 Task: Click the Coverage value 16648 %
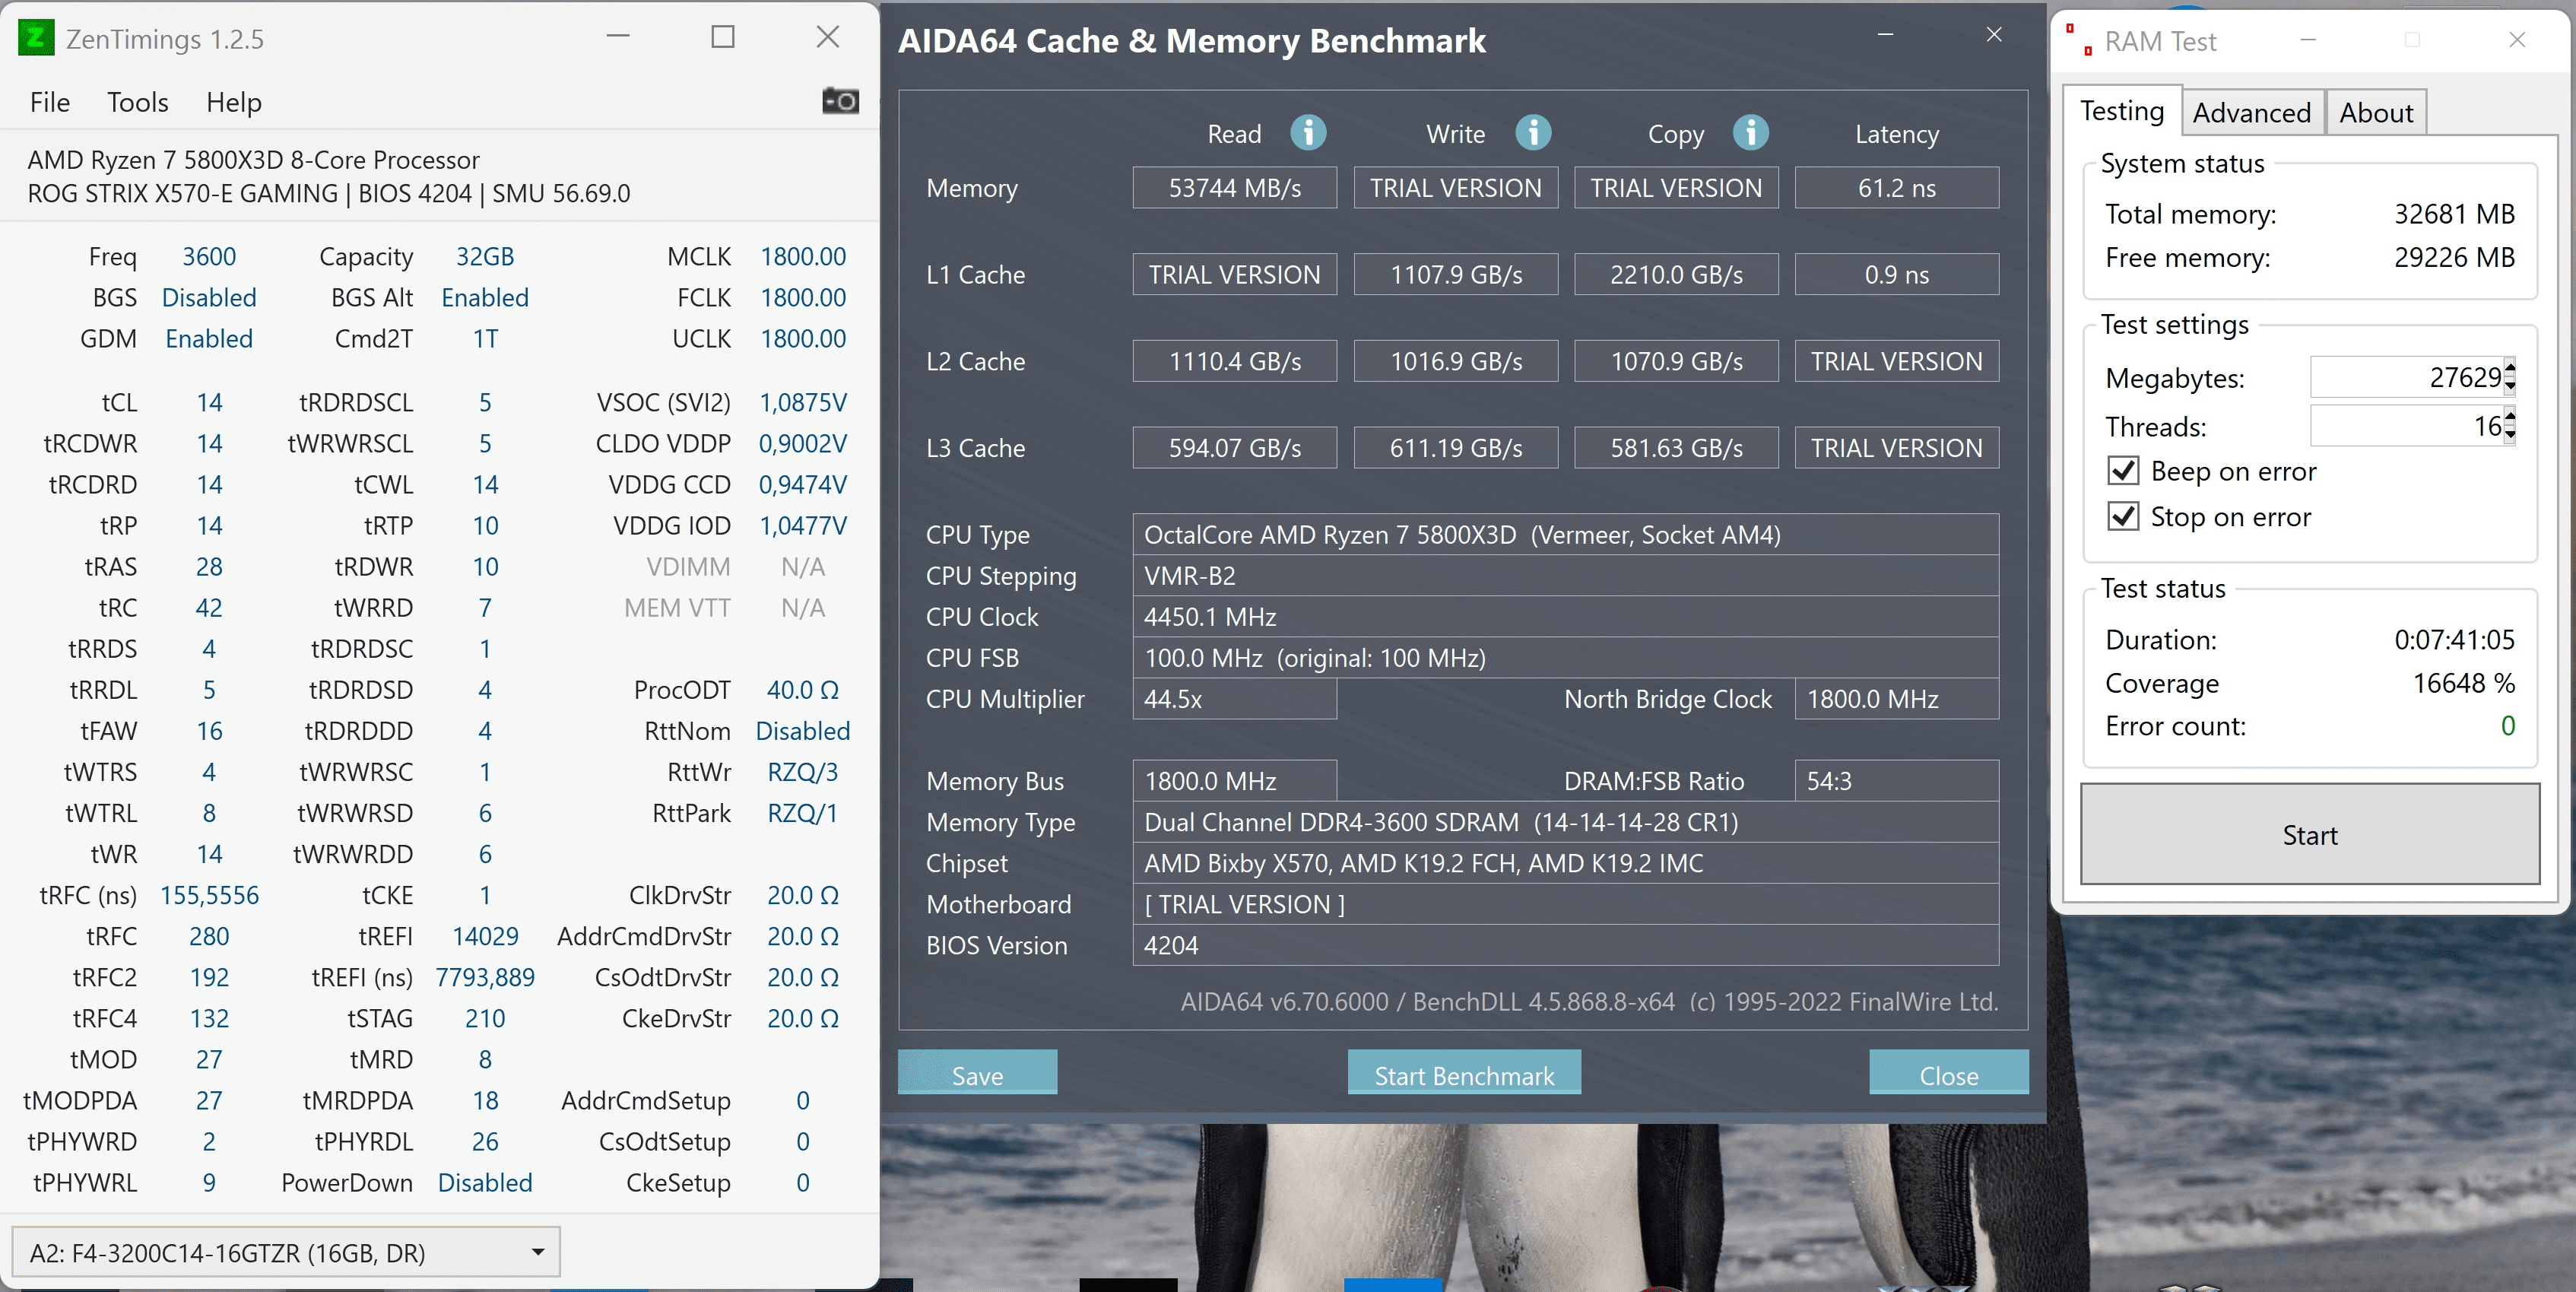click(x=2463, y=683)
